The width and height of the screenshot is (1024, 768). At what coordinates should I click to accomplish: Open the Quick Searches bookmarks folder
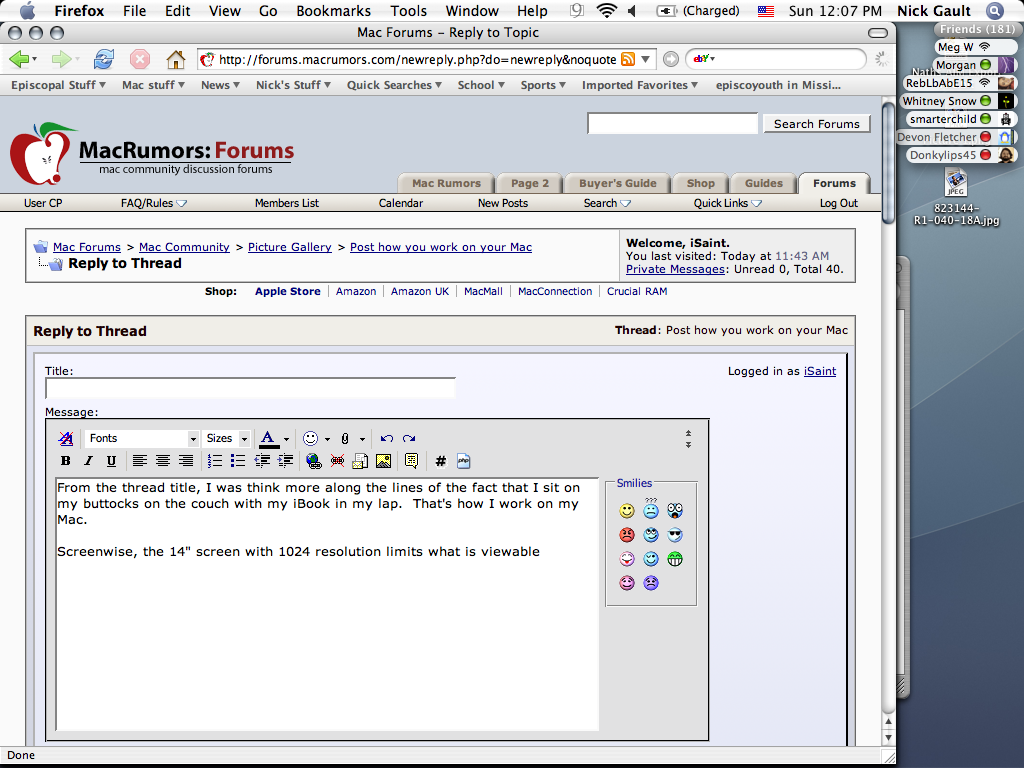point(394,85)
